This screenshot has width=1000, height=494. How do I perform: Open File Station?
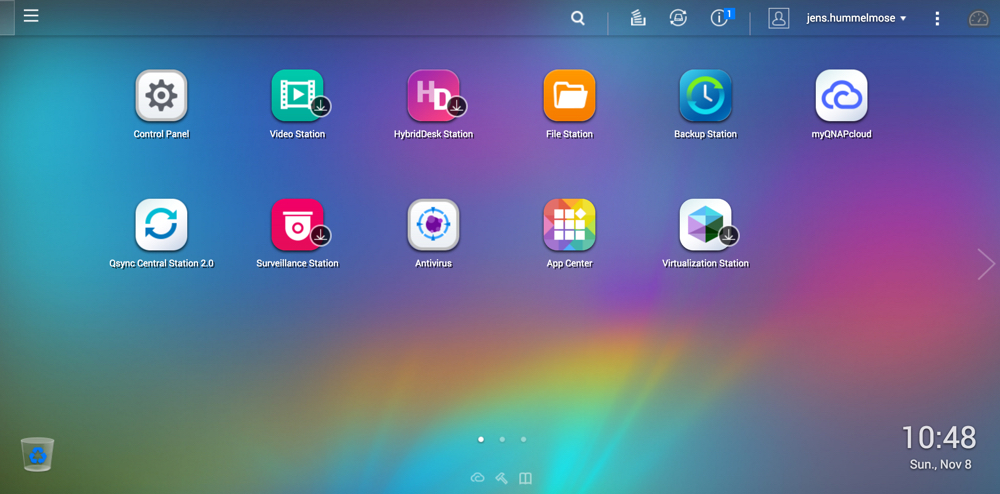(570, 96)
